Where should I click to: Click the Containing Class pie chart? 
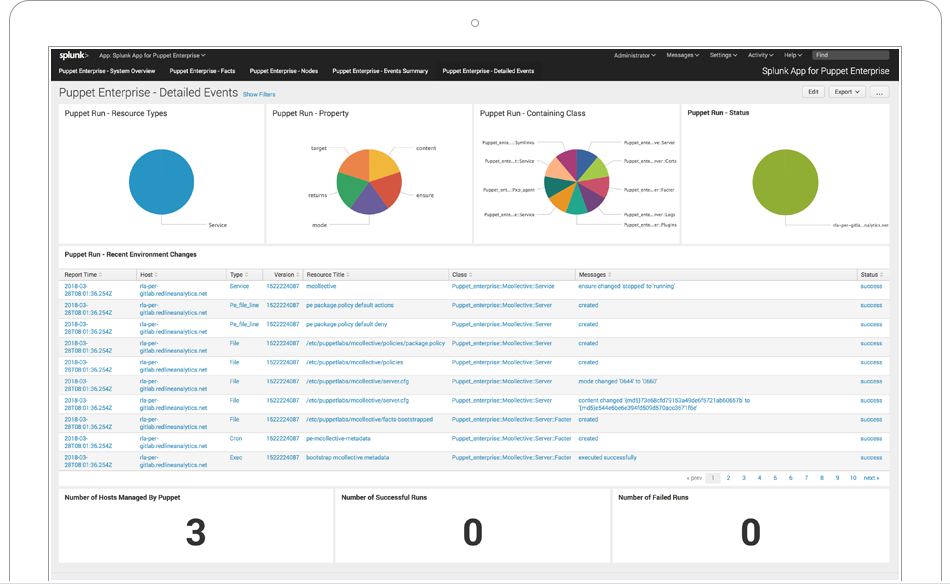[576, 182]
